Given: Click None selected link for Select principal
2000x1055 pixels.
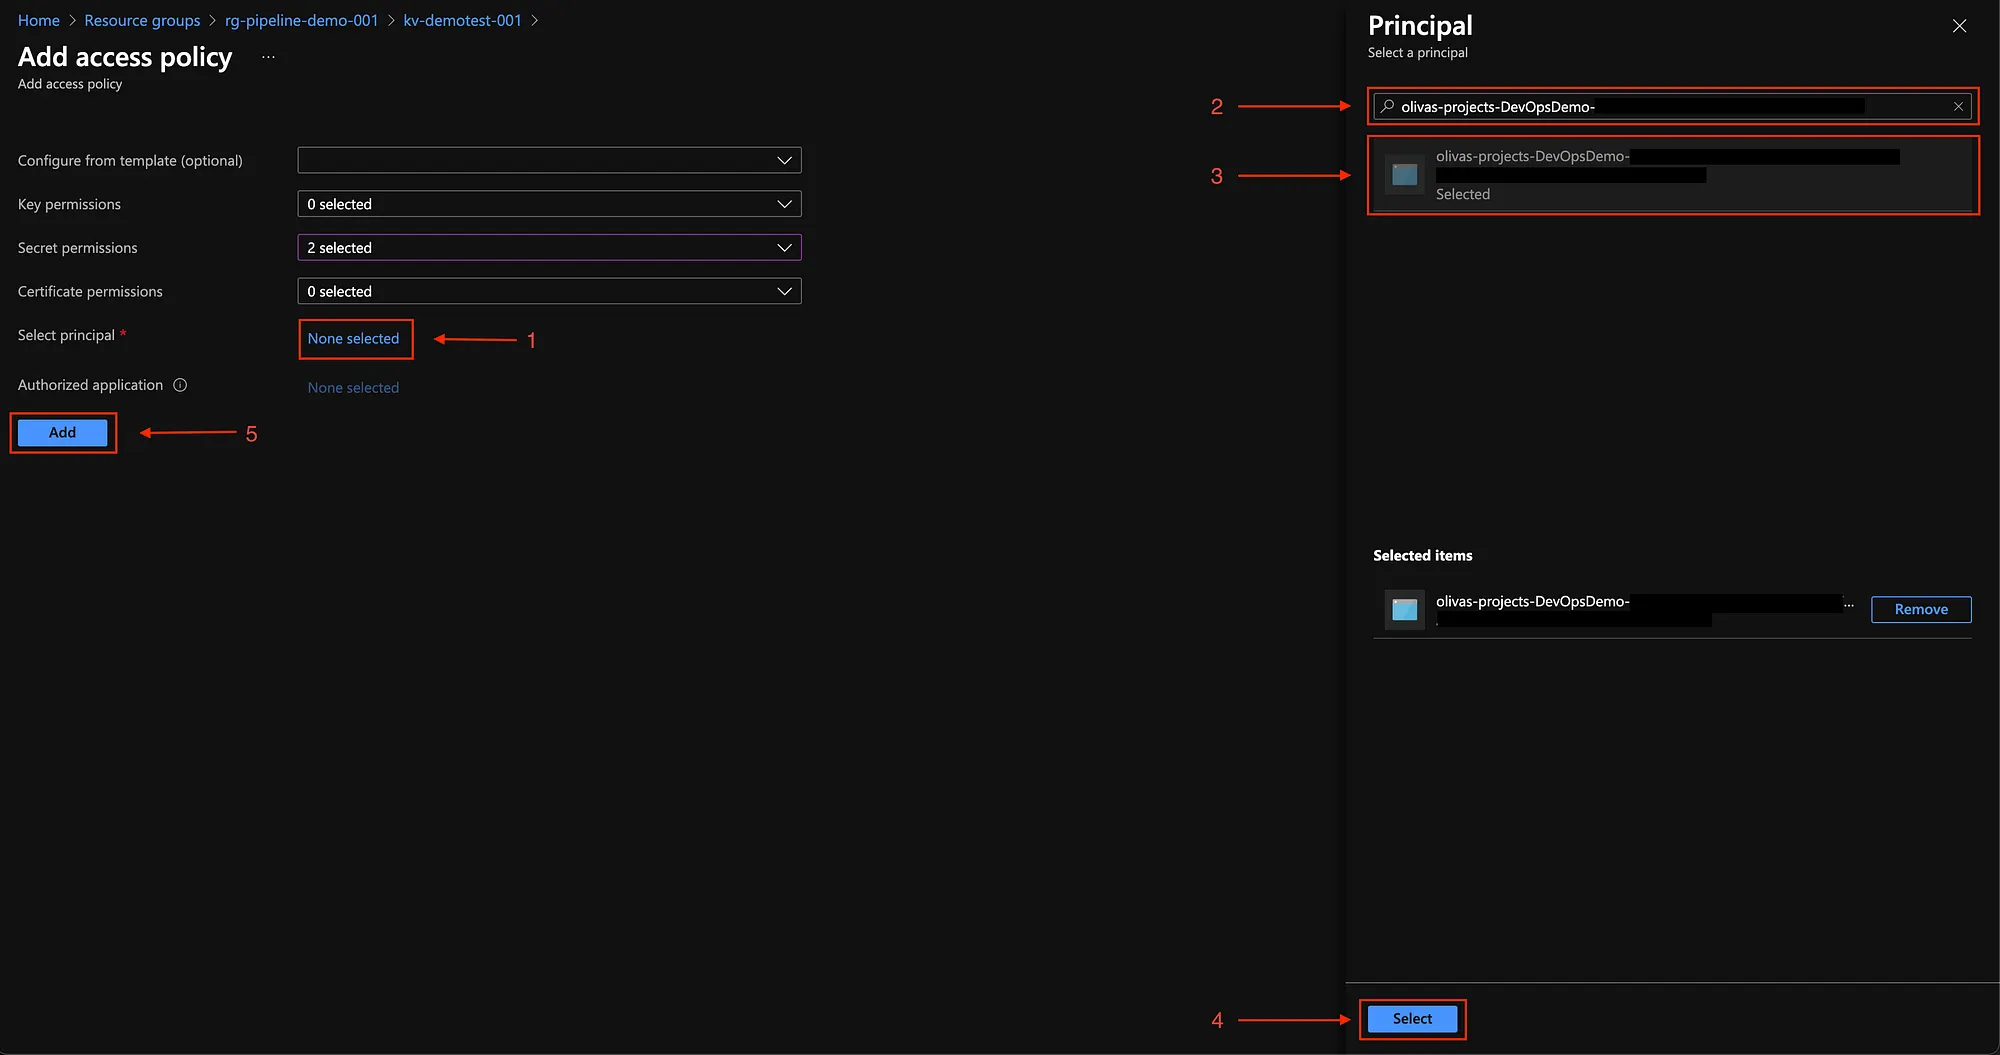Looking at the screenshot, I should [x=353, y=339].
